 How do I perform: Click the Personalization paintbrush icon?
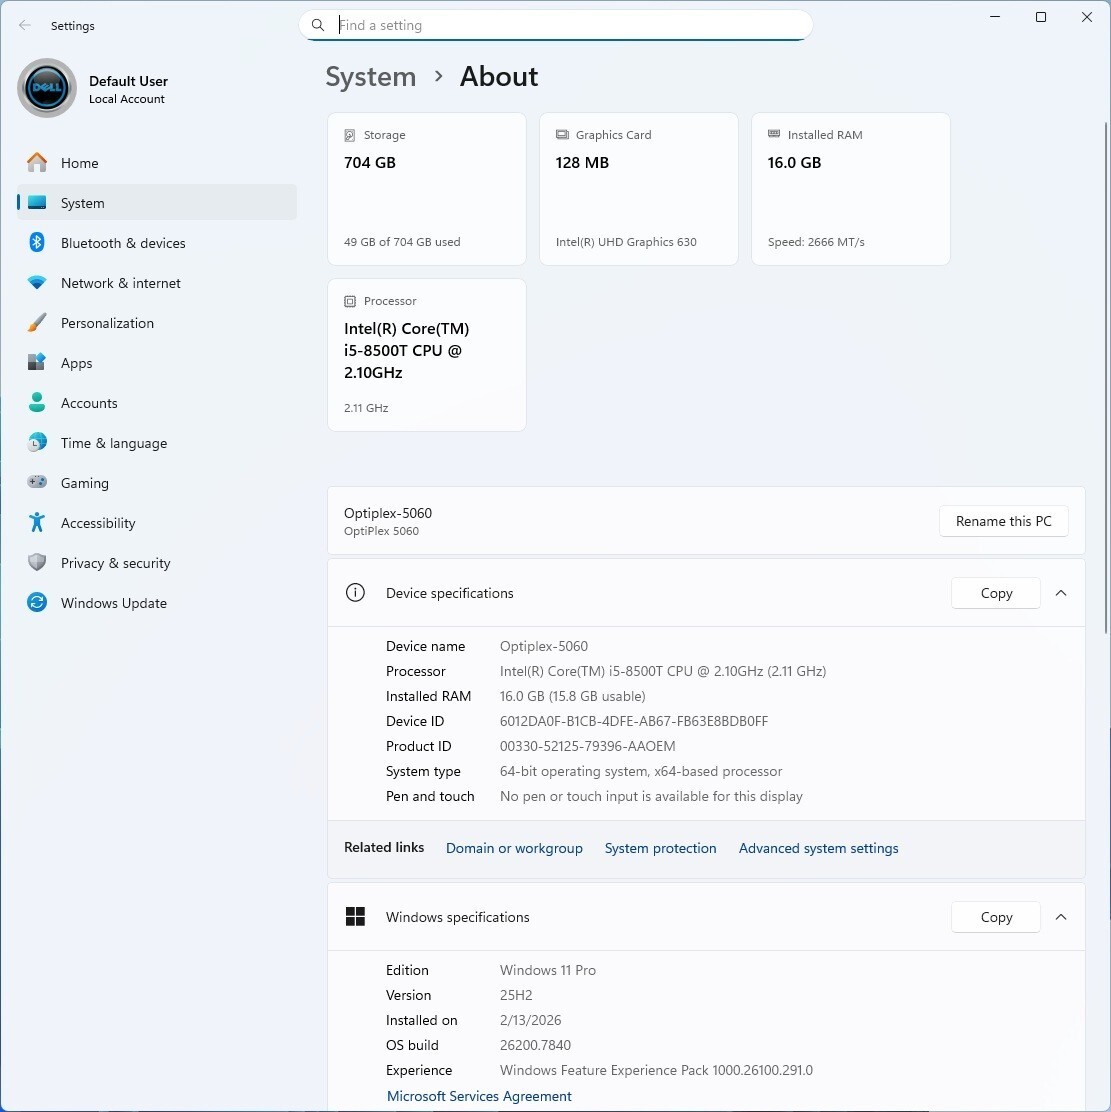pyautogui.click(x=37, y=323)
